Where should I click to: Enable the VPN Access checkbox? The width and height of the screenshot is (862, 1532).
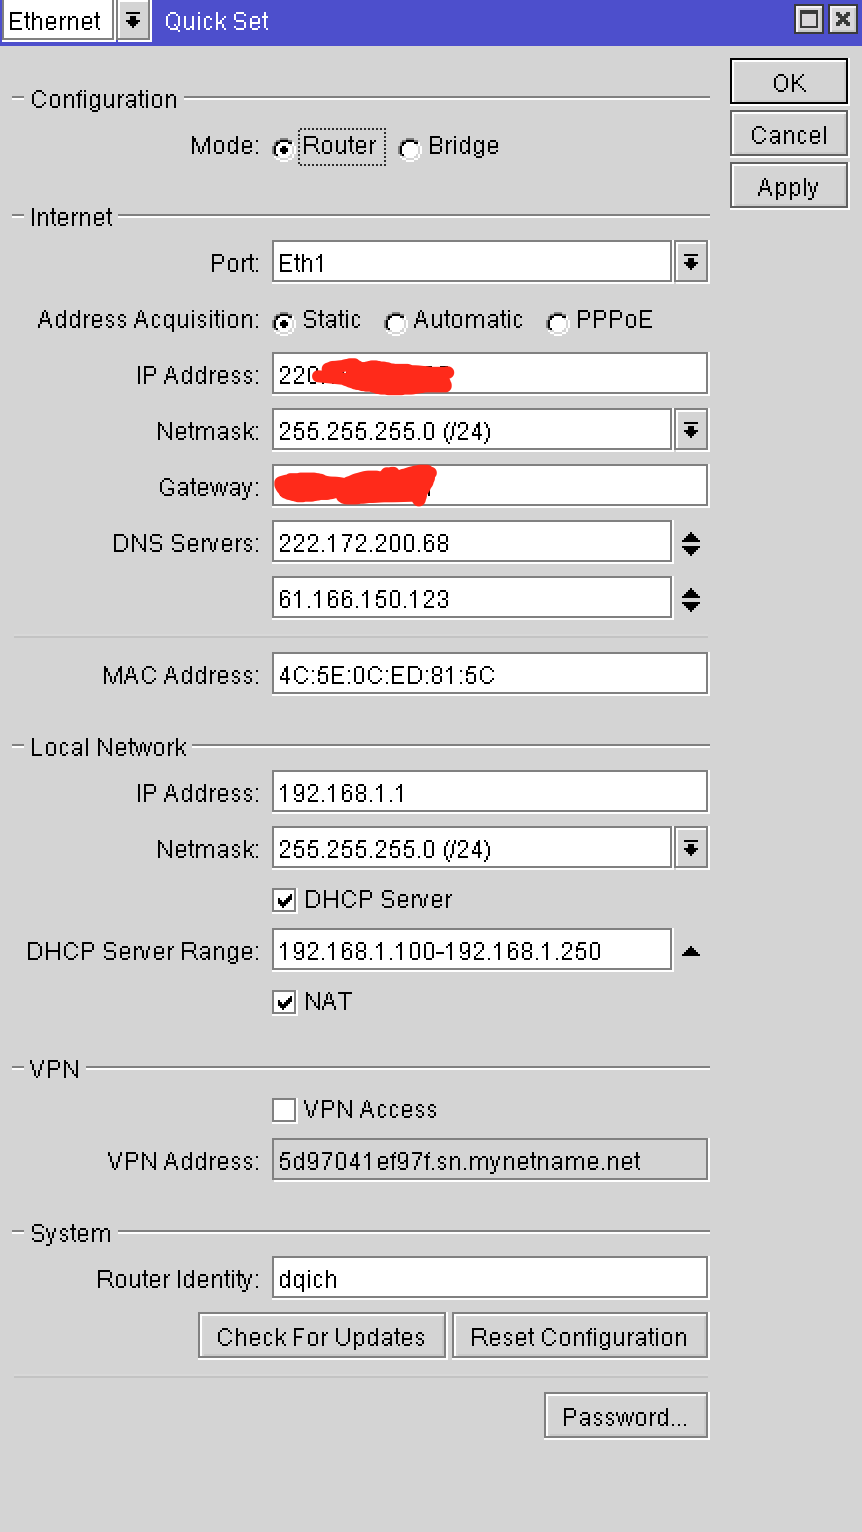tap(285, 1110)
